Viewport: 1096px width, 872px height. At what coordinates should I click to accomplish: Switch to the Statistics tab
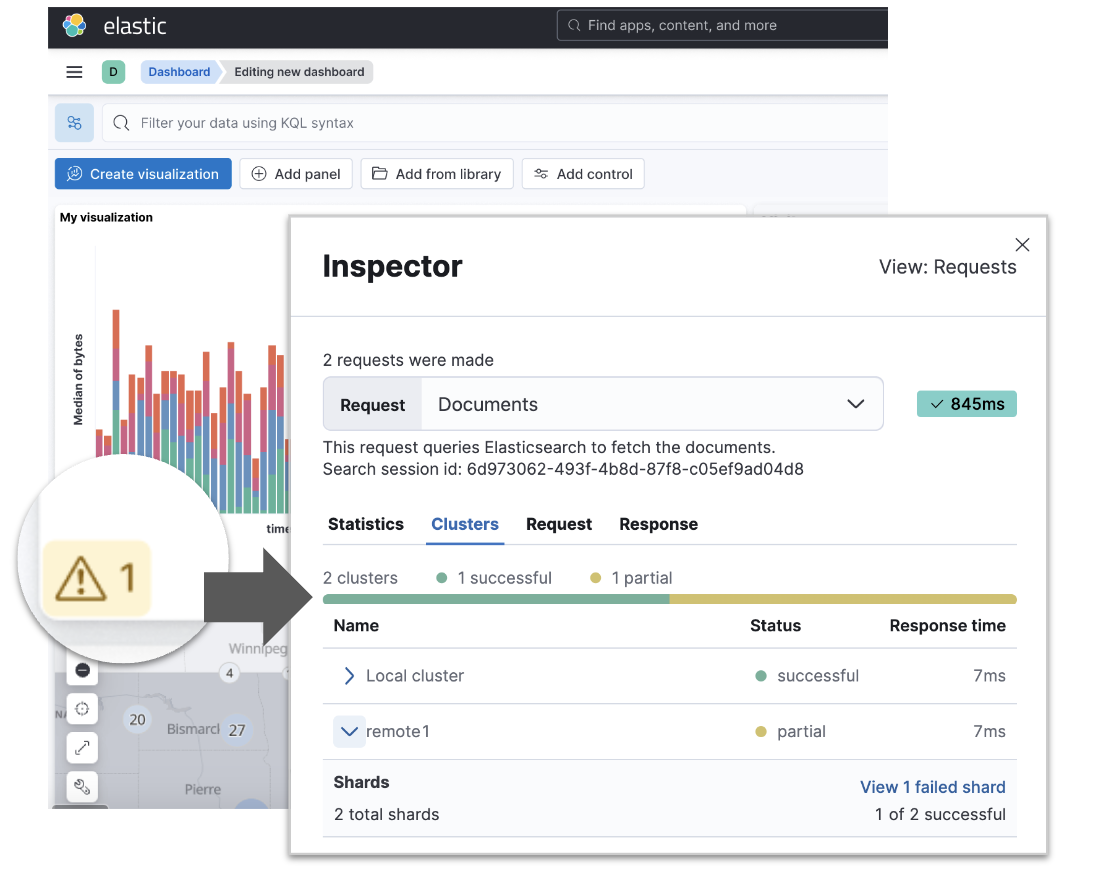[x=366, y=524]
